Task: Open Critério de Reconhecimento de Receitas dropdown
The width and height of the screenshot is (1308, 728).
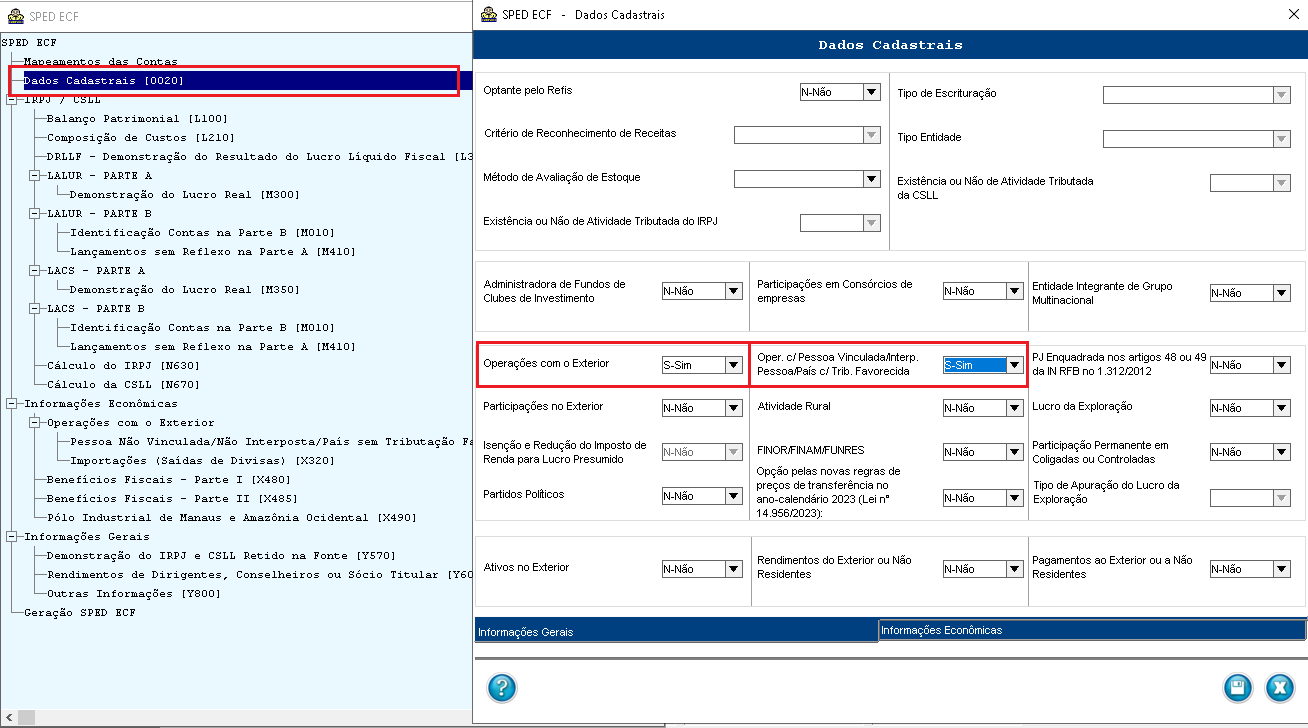Action: 872,135
